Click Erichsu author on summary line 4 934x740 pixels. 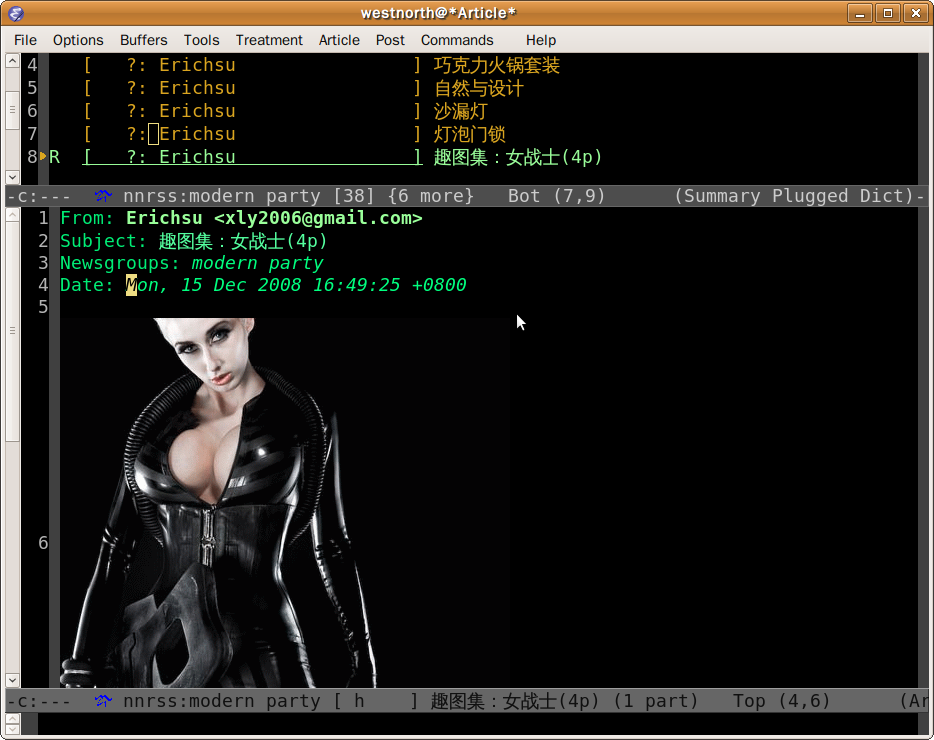click(197, 65)
